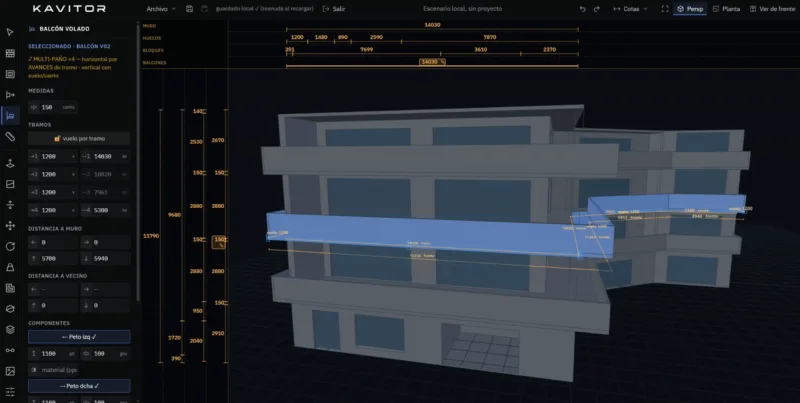The image size is (800, 403).
Task: Edit tramo 1 avance field 14030
Action: pyautogui.click(x=105, y=157)
